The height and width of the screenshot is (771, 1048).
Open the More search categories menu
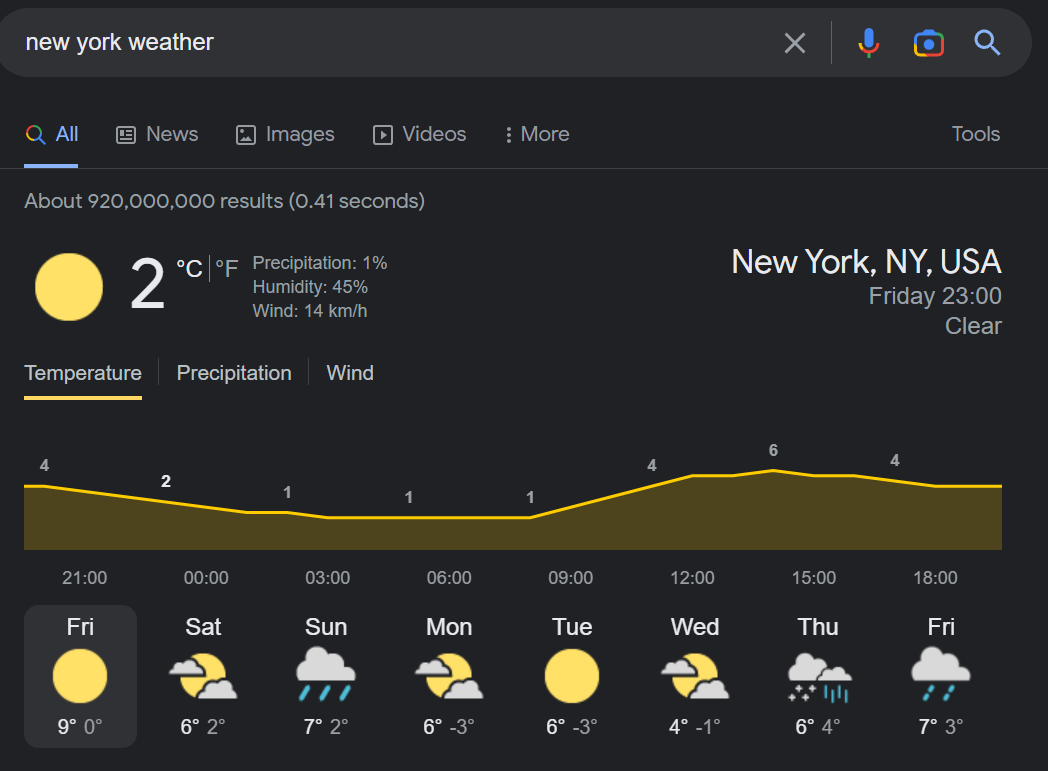pyautogui.click(x=537, y=134)
